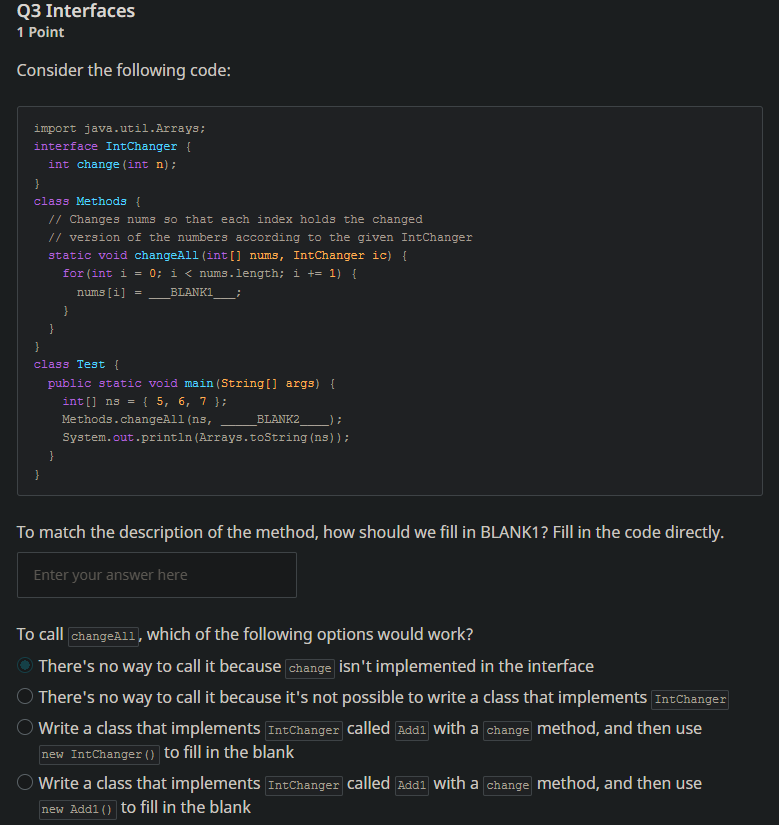The image size is (779, 825).
Task: Choose option saying IntChanger can't be implemented
Action: [24, 696]
